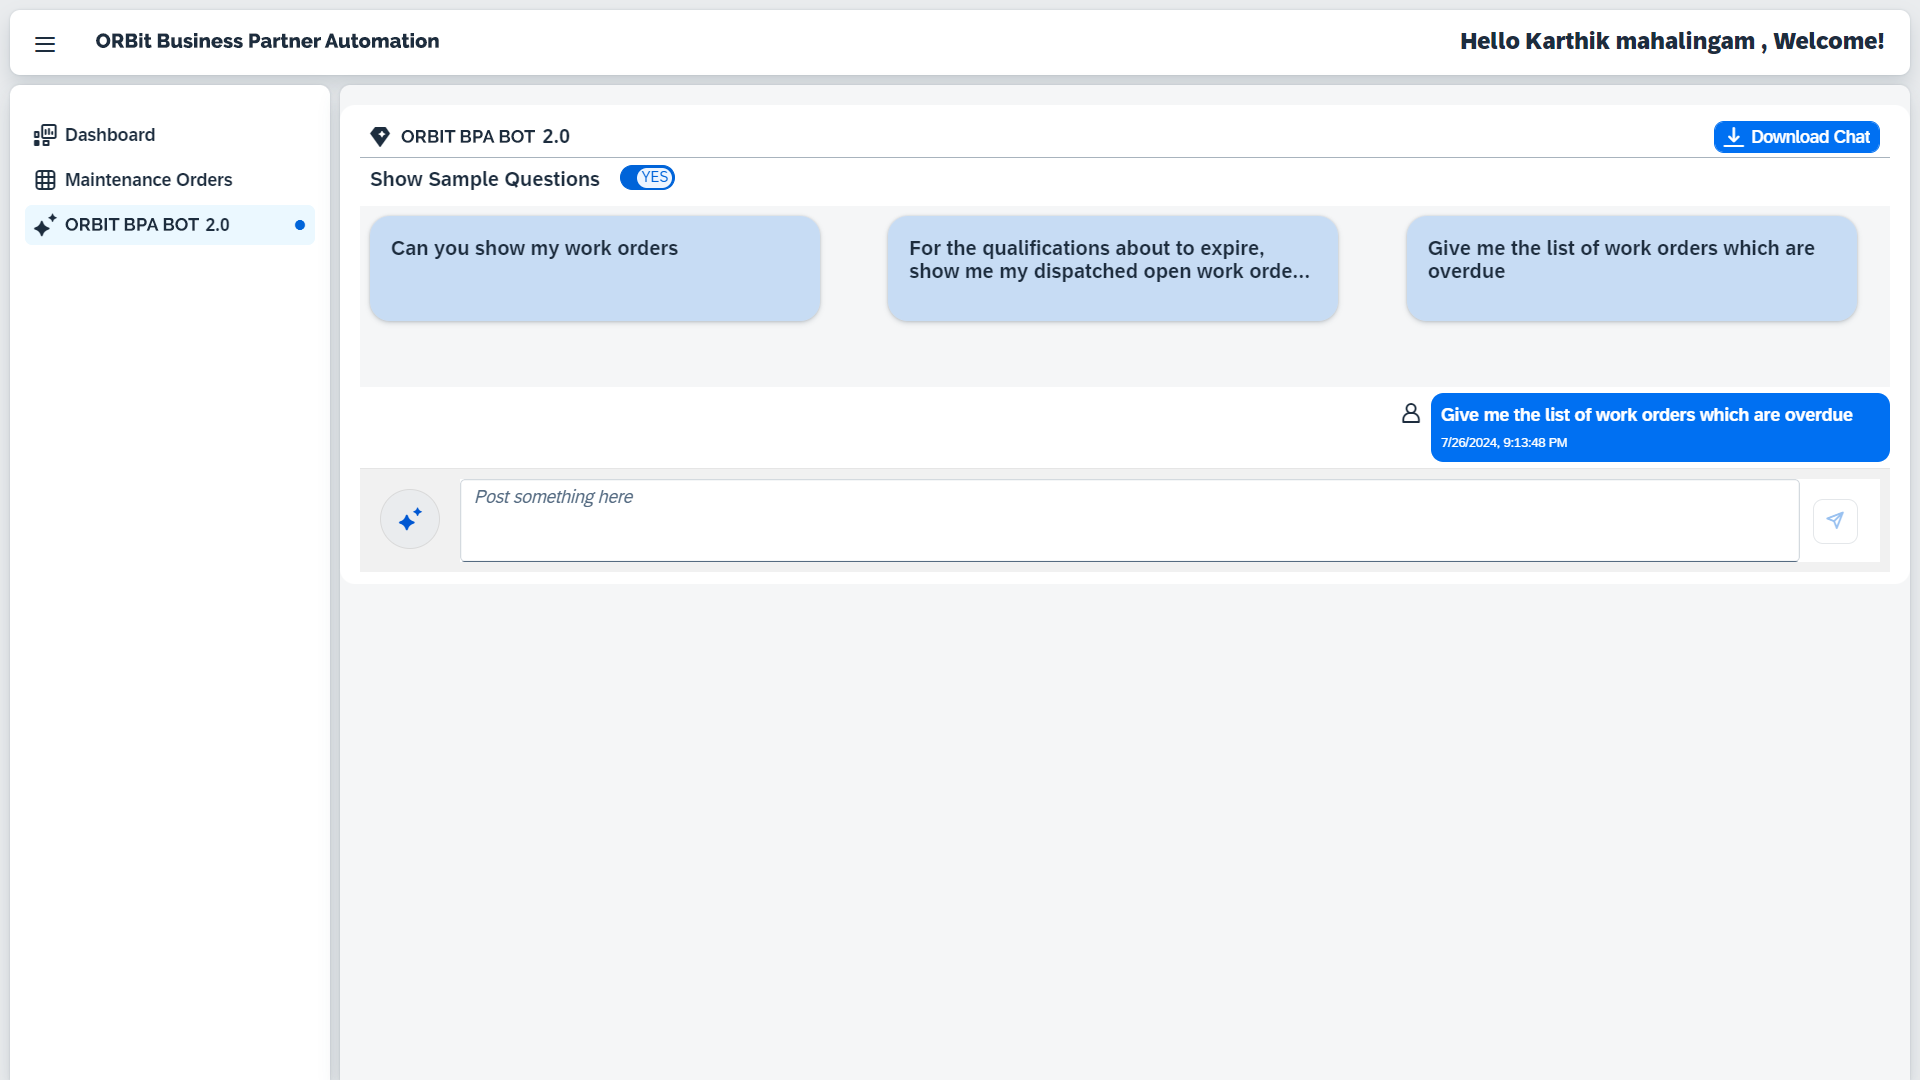Screen dimensions: 1920x1080
Task: Click the 'Can you show my work orders' card
Action: click(x=594, y=268)
